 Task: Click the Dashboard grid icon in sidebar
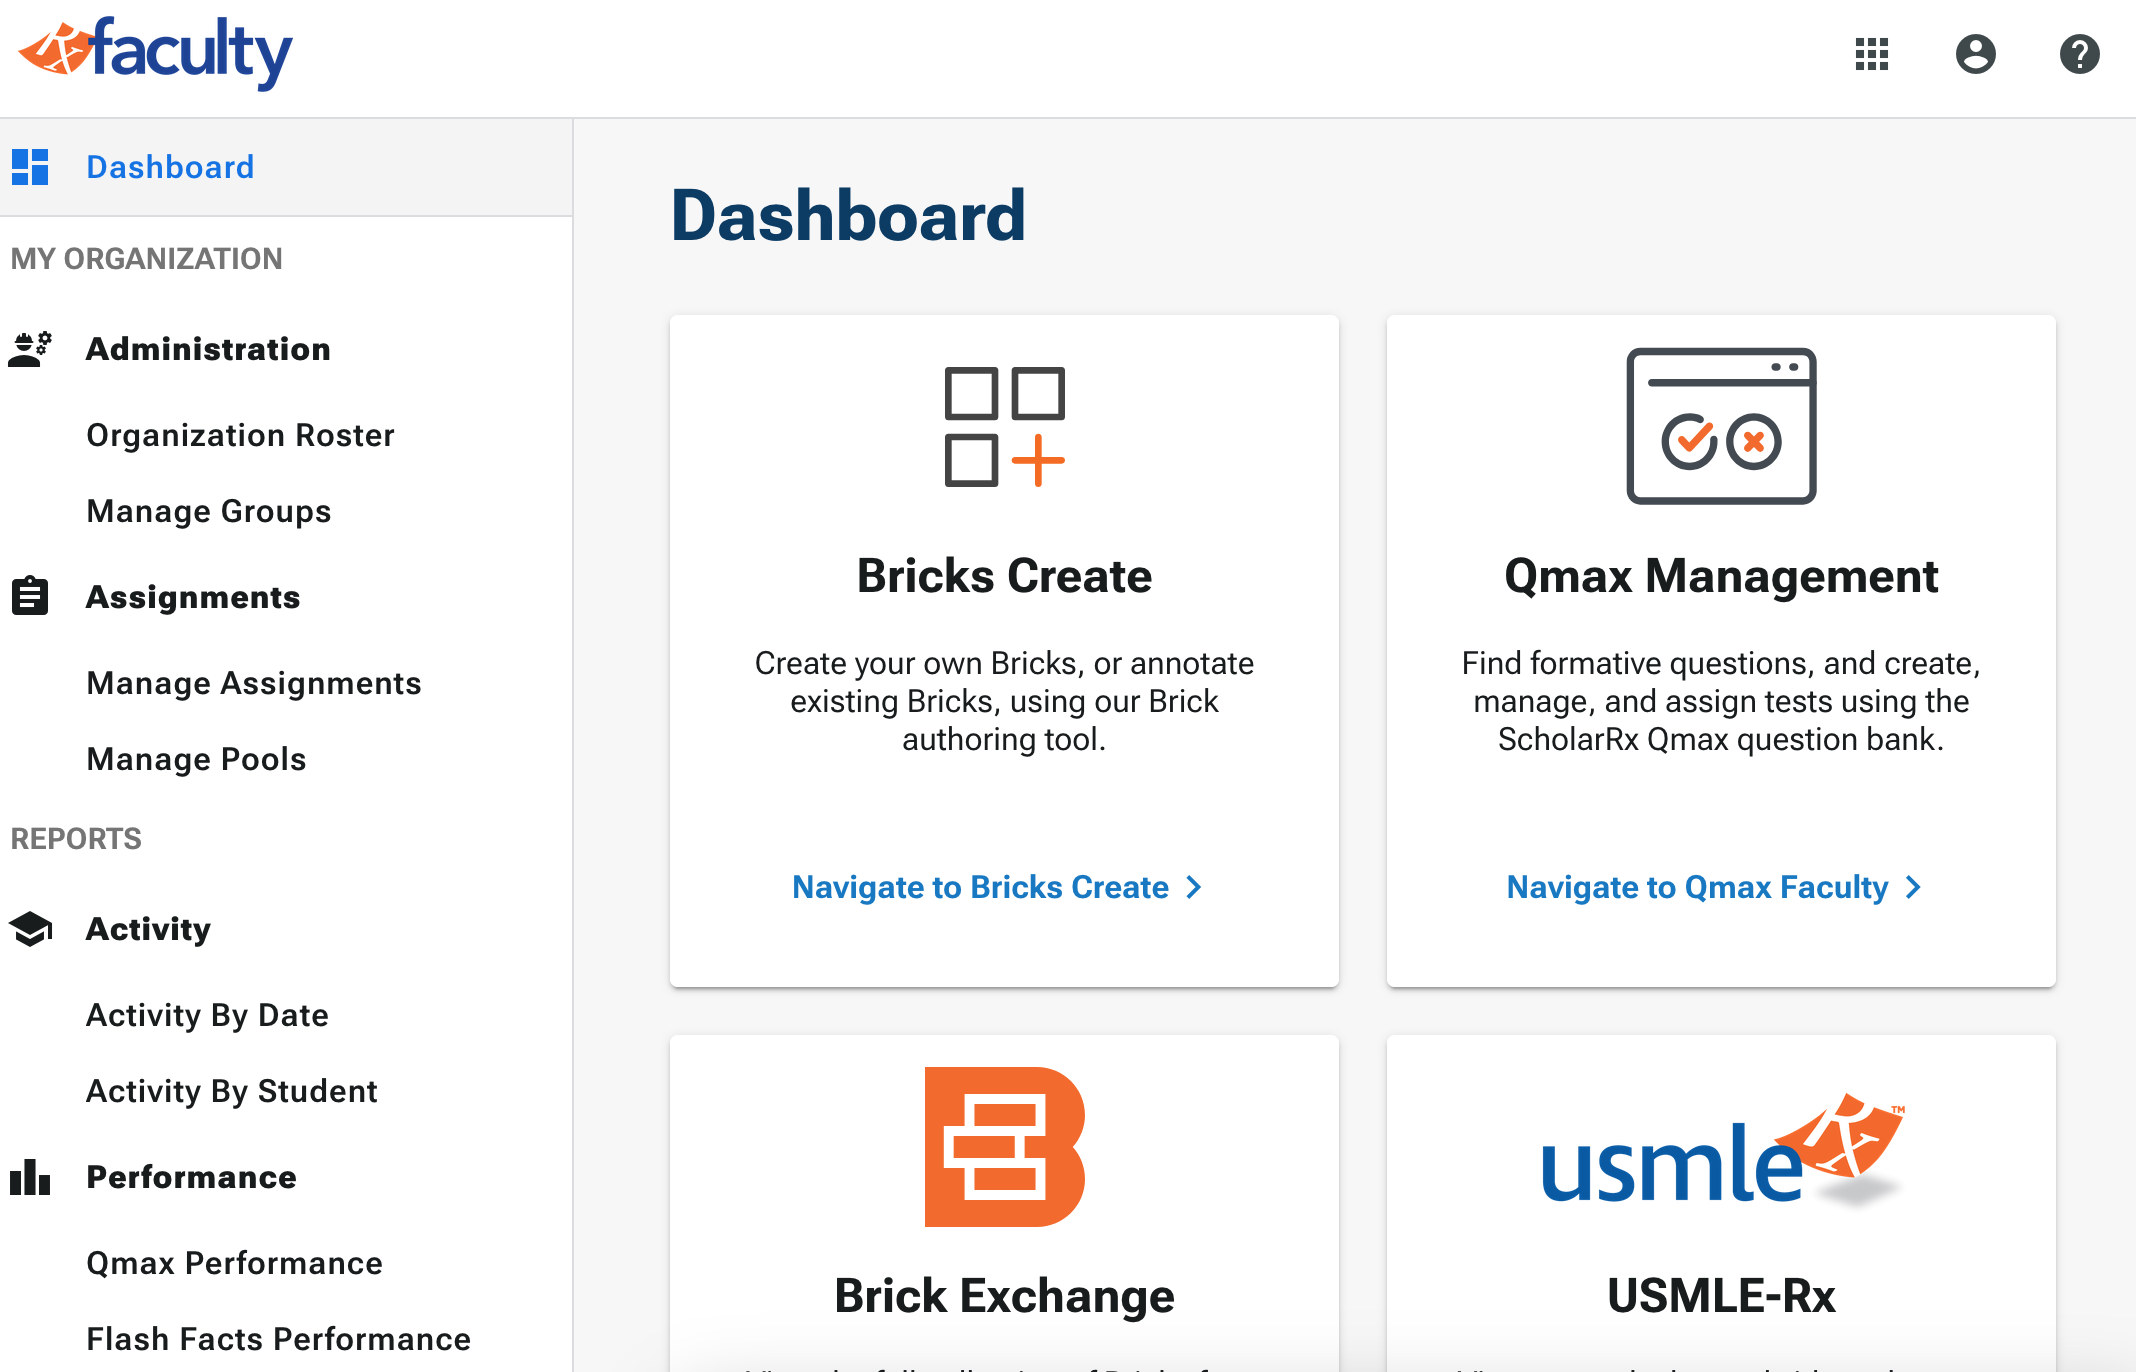click(x=30, y=167)
